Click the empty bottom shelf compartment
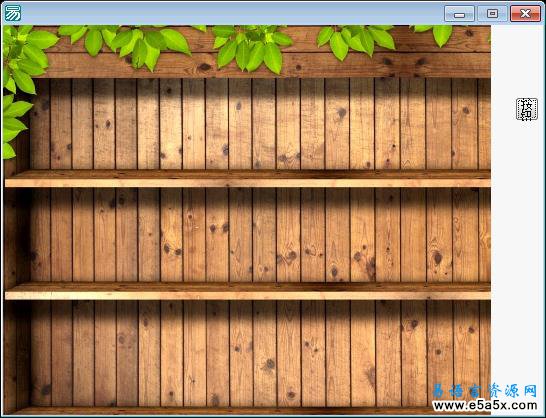 click(x=260, y=354)
